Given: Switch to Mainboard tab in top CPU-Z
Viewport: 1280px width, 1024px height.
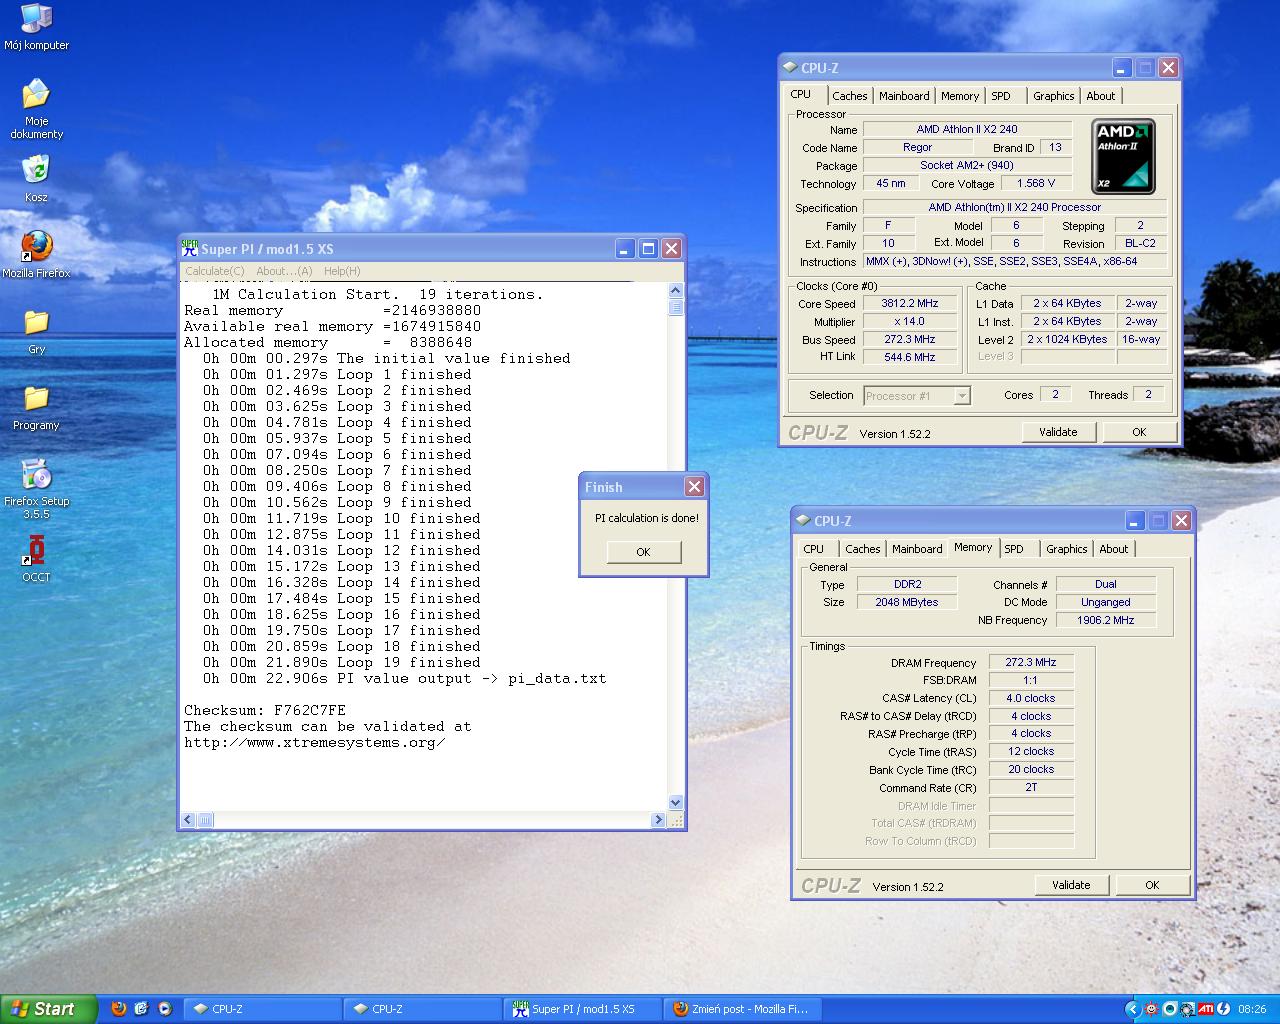Looking at the screenshot, I should point(904,96).
